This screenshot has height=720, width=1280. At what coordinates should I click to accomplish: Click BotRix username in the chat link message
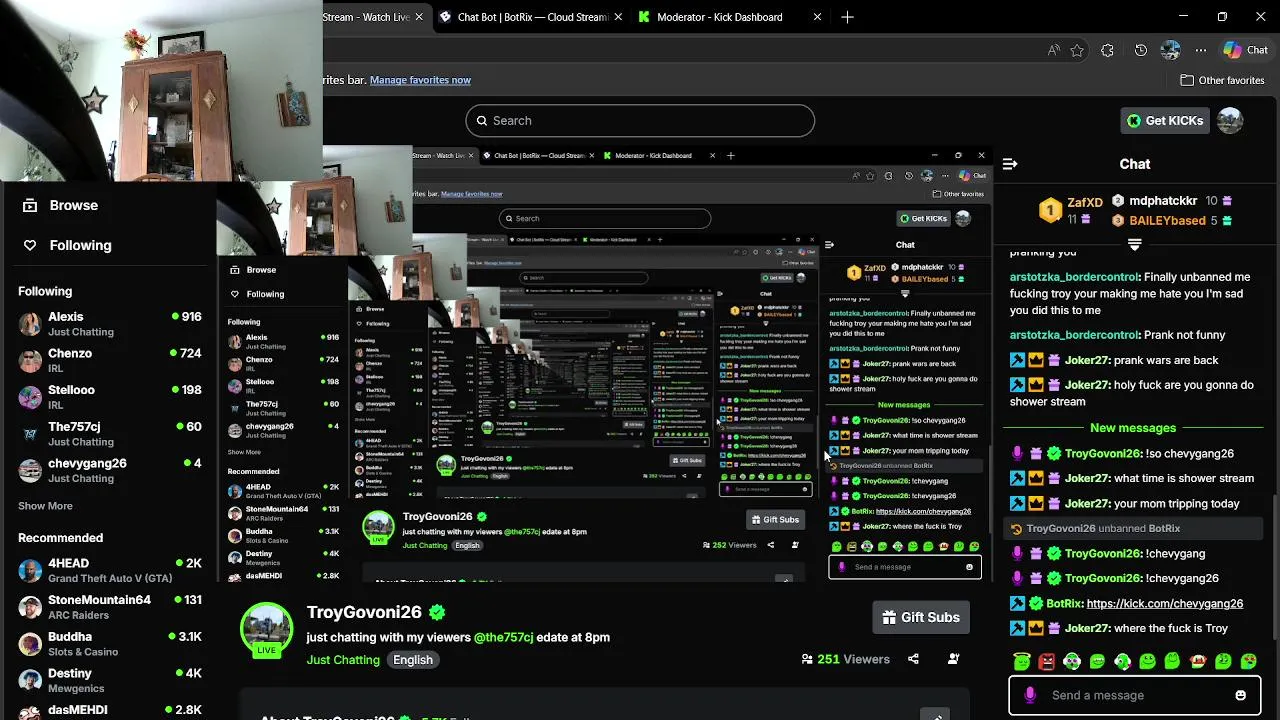click(x=1063, y=603)
